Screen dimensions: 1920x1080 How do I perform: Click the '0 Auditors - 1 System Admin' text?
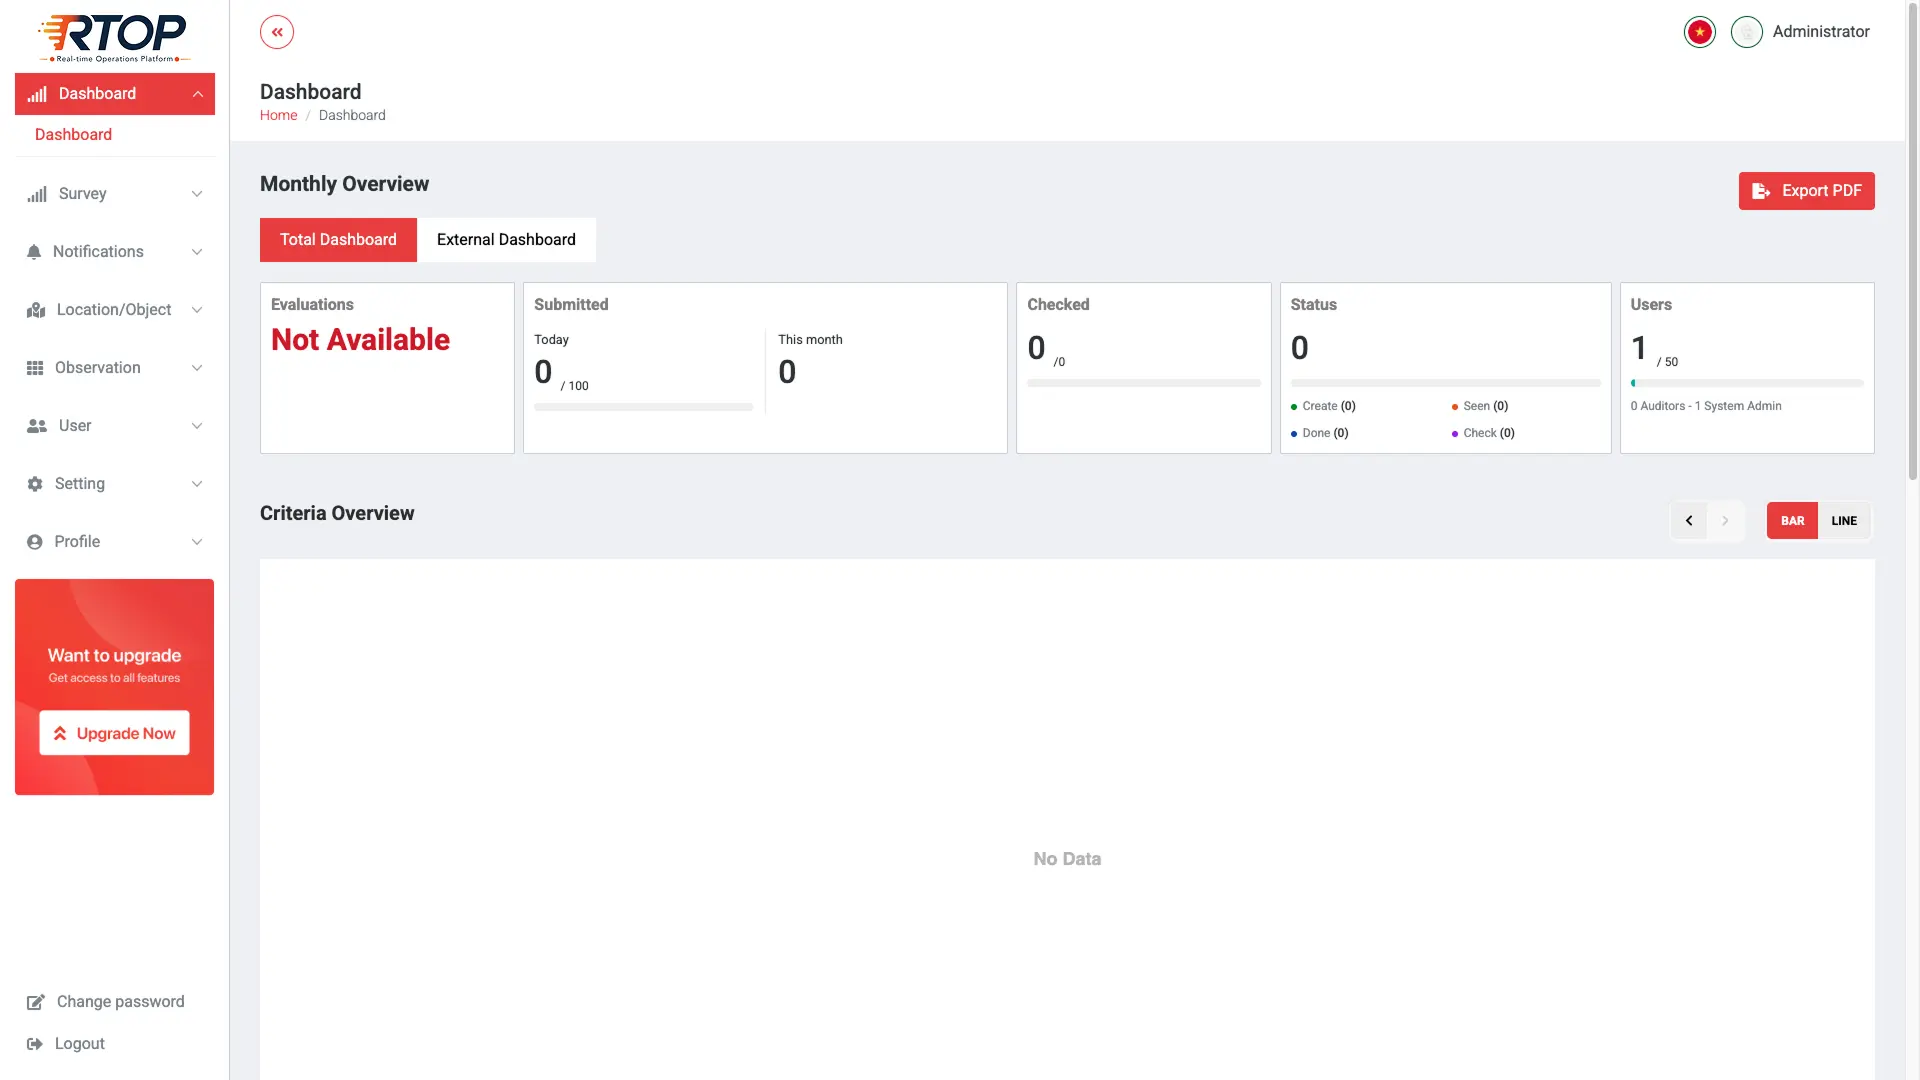point(1706,406)
